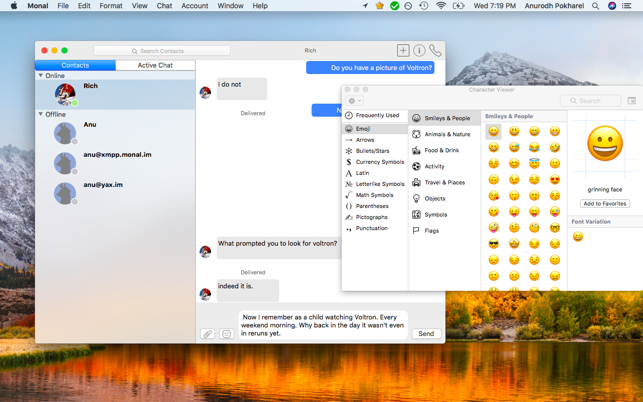Switch to the Active Chat tab
Screen dimensions: 643x402
coord(155,65)
